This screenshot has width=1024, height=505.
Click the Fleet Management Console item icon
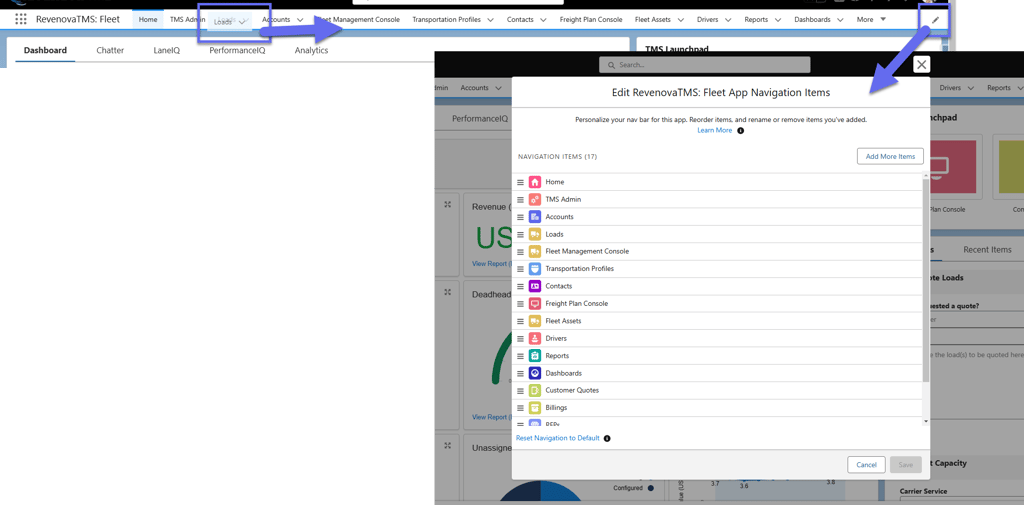[535, 252]
